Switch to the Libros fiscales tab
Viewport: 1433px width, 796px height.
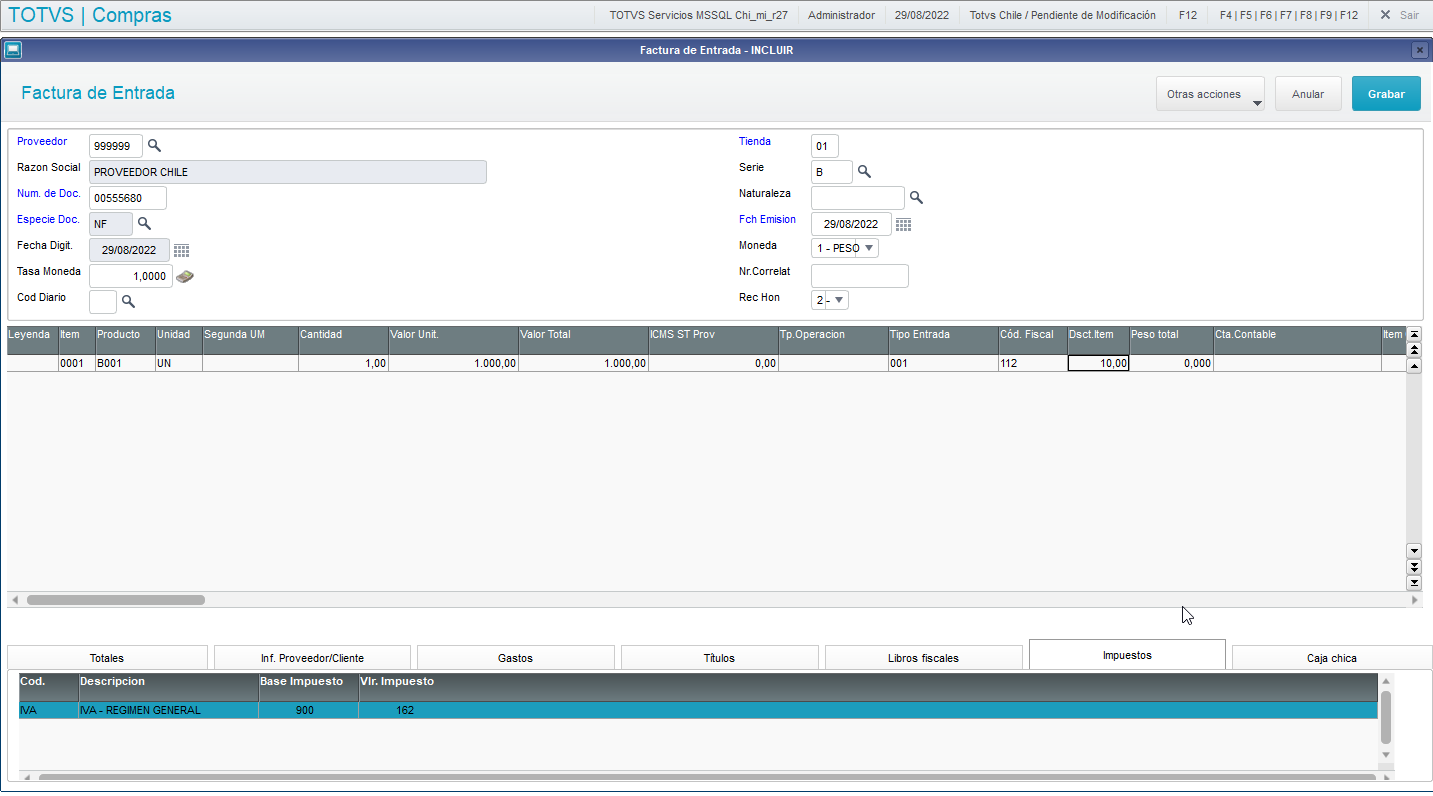[923, 657]
